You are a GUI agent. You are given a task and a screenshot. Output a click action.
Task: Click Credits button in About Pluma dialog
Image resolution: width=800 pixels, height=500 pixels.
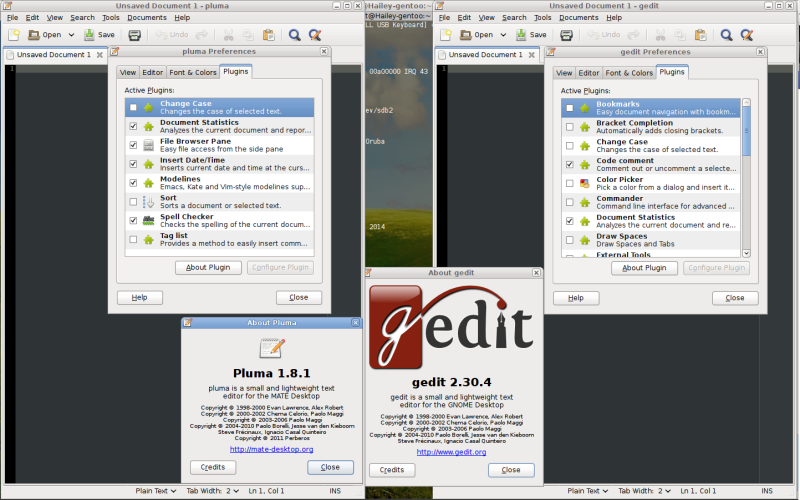point(213,467)
